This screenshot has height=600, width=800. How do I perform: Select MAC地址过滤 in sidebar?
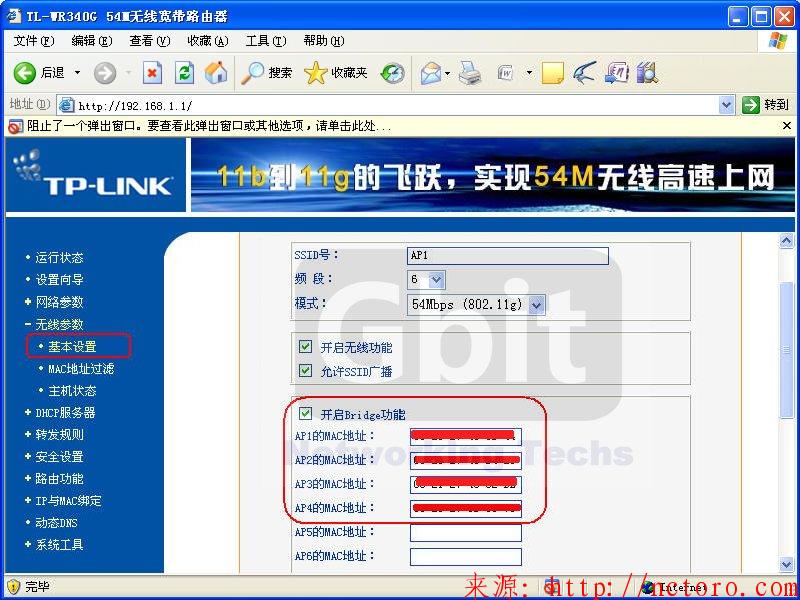click(81, 368)
